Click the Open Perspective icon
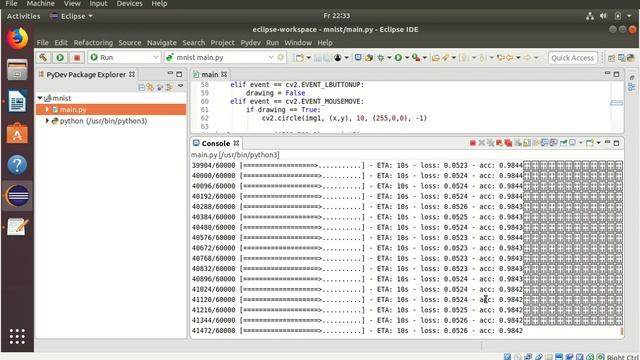640x360 pixels. (x=611, y=58)
